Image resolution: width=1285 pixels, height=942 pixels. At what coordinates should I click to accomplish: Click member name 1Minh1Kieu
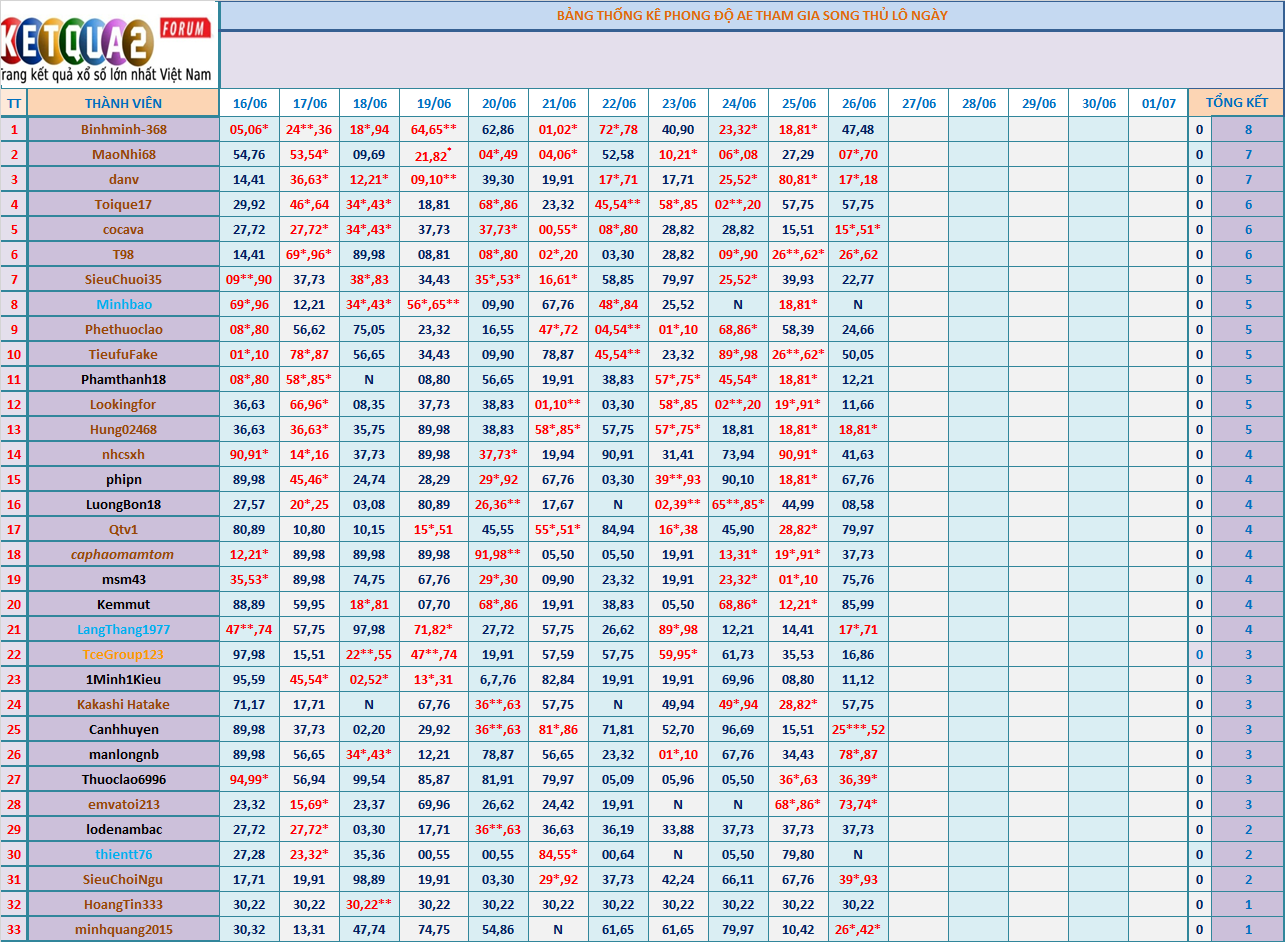[x=123, y=679]
